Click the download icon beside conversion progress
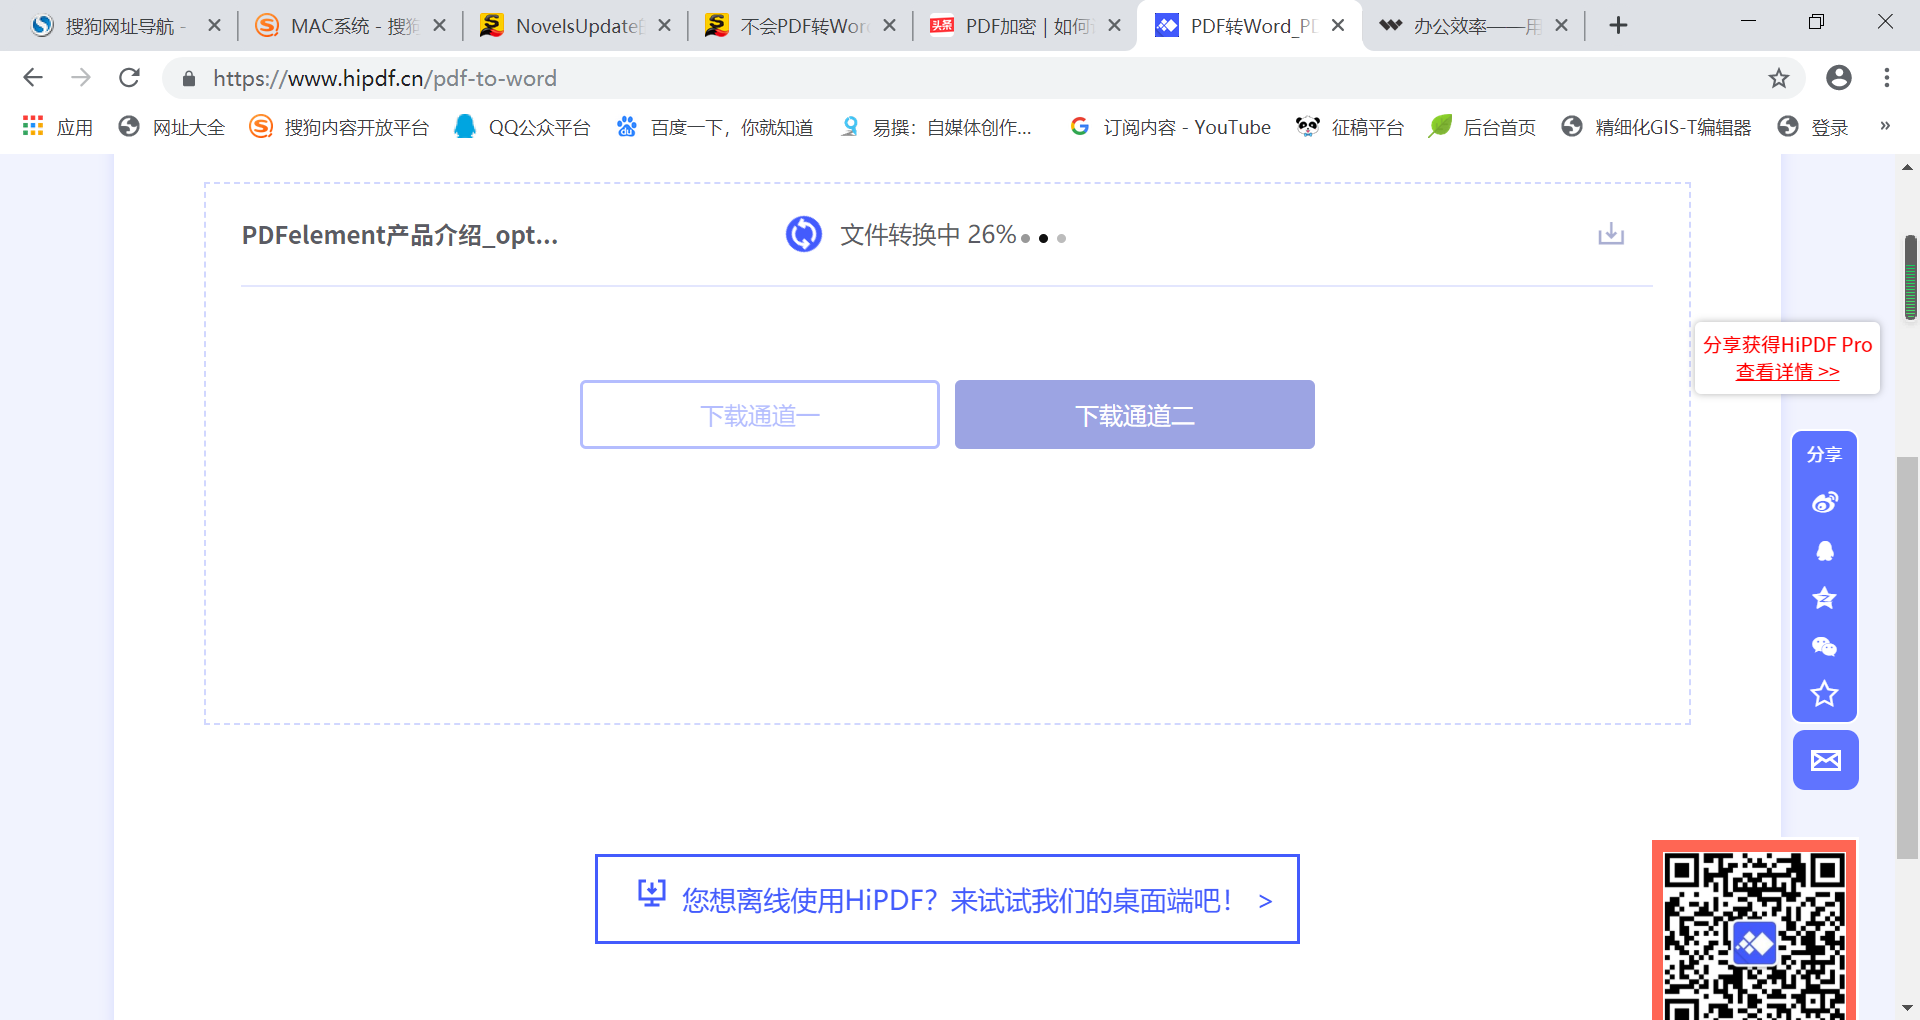This screenshot has height=1020, width=1920. (1610, 234)
